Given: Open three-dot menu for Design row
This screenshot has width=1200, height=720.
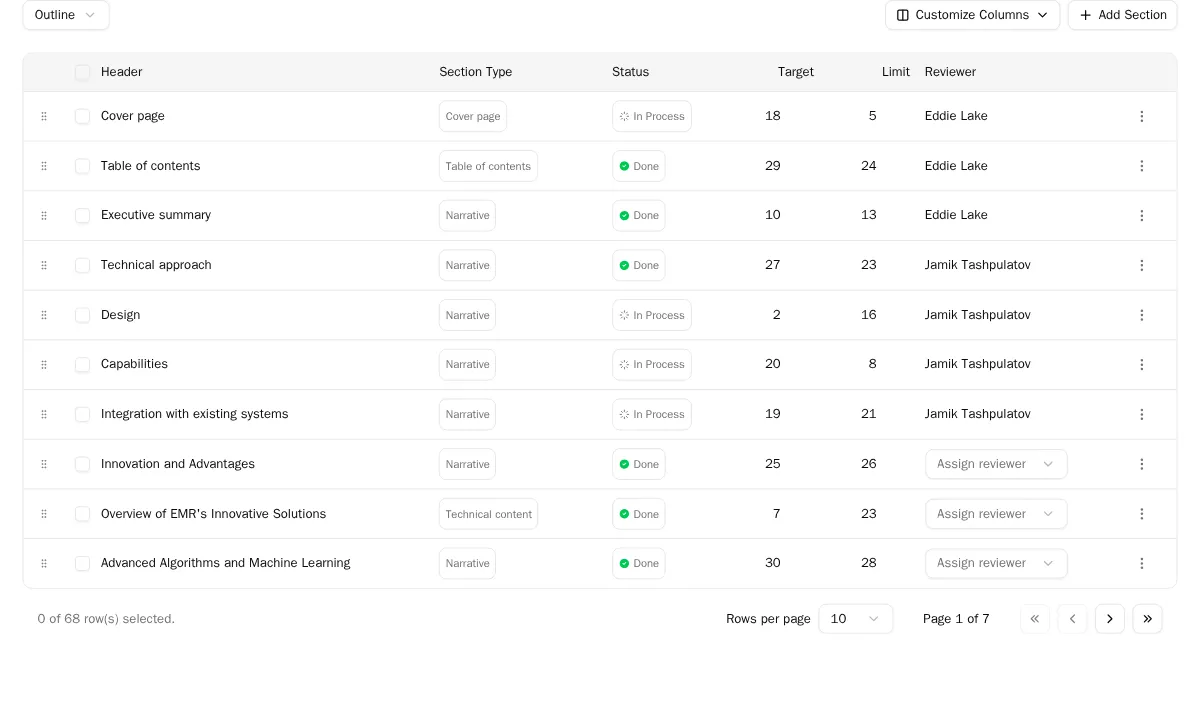Looking at the screenshot, I should click(x=1141, y=316).
